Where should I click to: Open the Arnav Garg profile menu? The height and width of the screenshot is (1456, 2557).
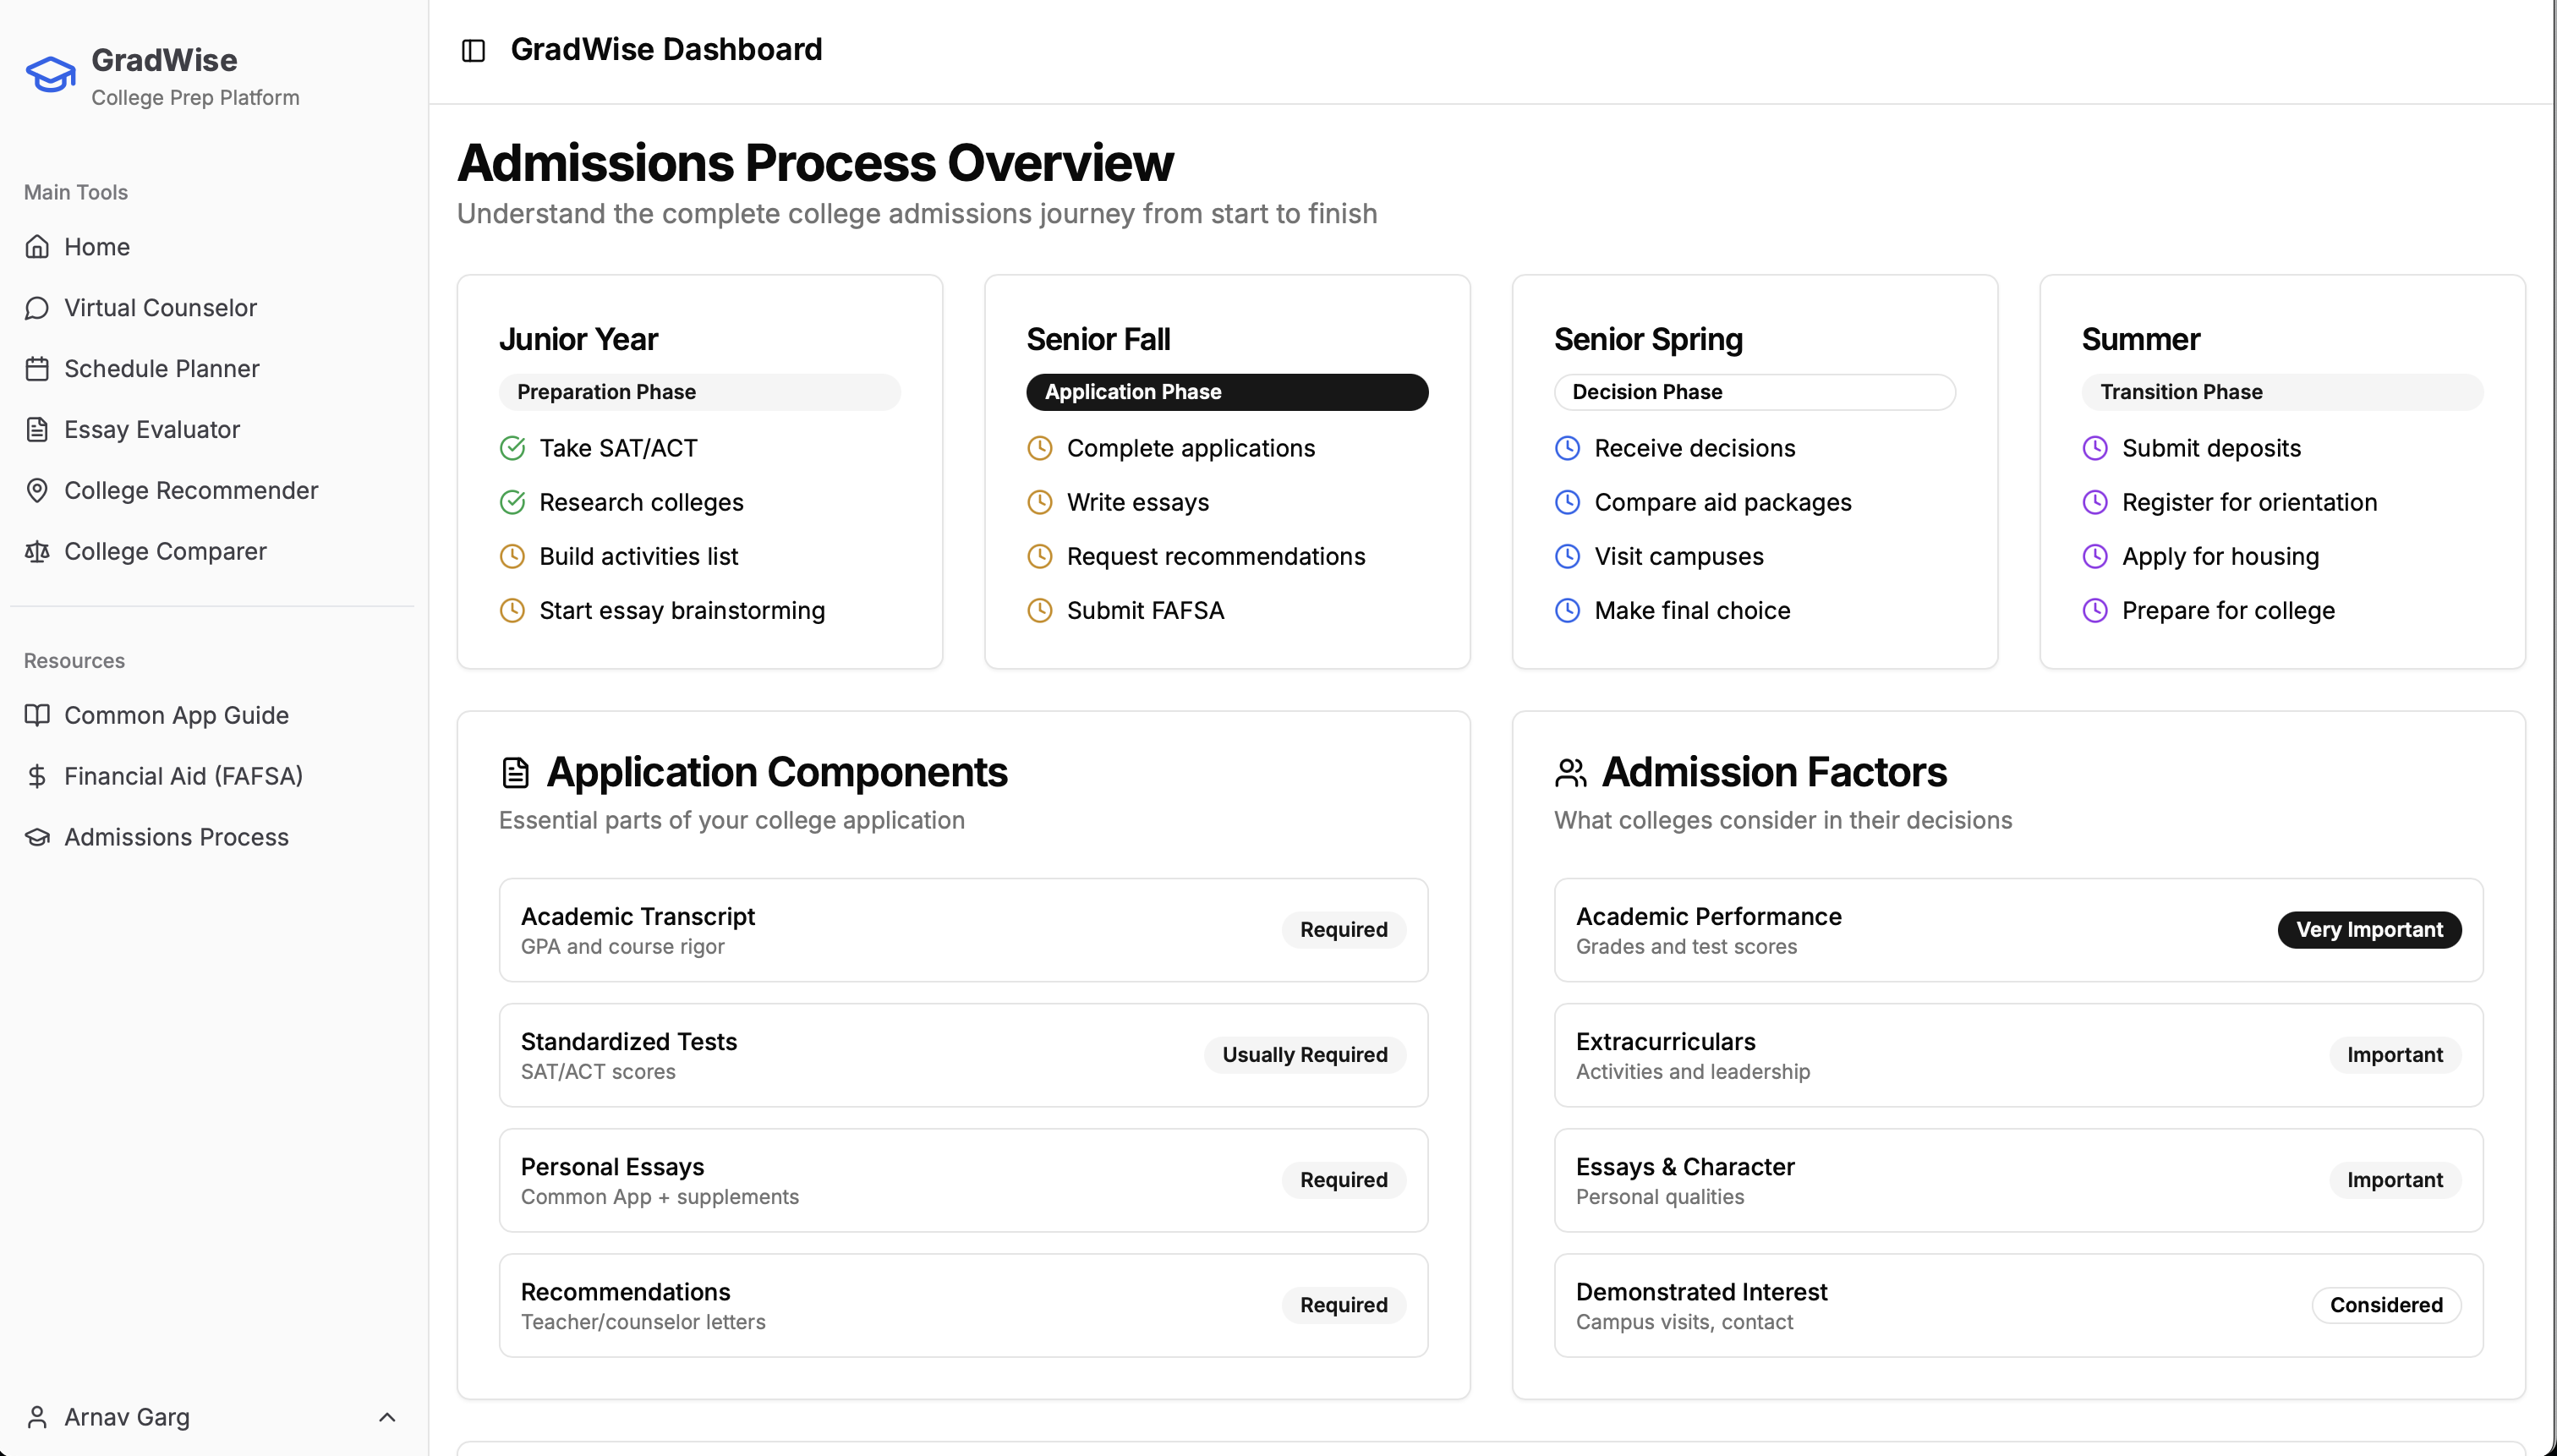pos(127,1417)
